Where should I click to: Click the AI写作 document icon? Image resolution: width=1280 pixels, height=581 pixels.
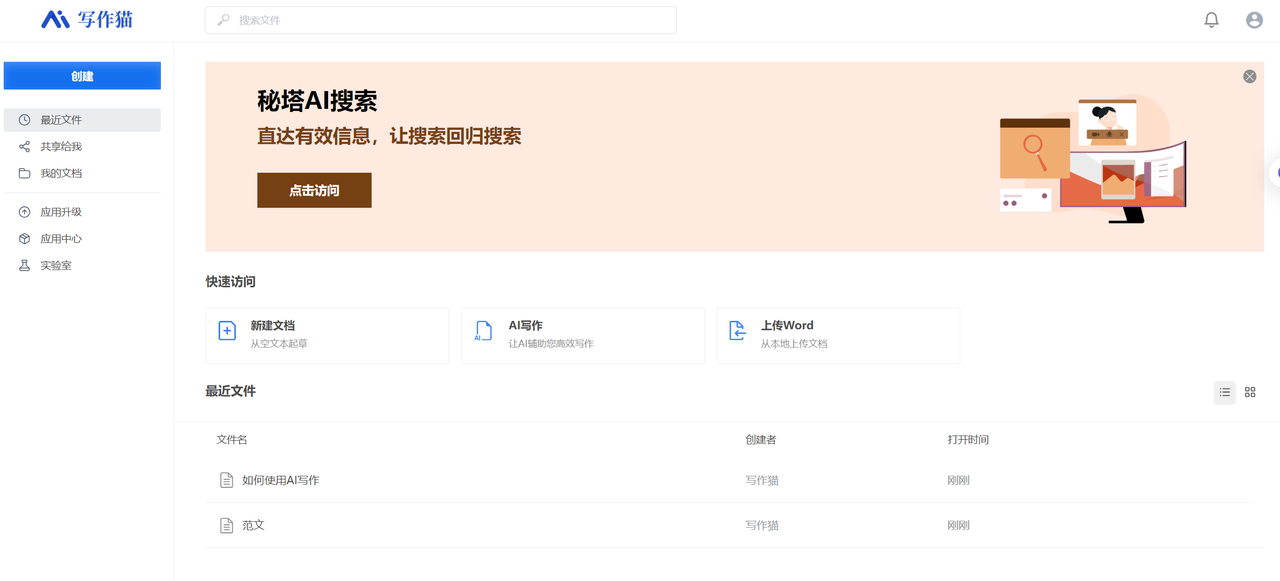483,331
